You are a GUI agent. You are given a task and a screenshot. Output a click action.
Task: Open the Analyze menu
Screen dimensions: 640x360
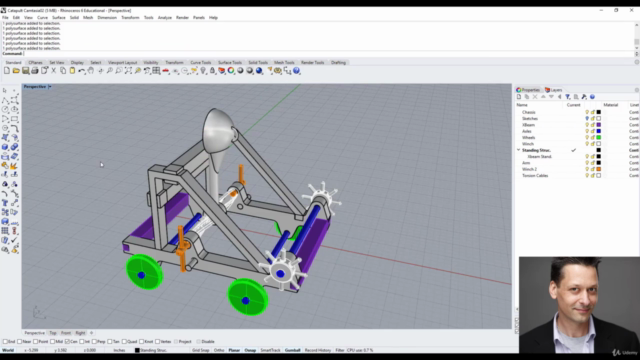[165, 18]
